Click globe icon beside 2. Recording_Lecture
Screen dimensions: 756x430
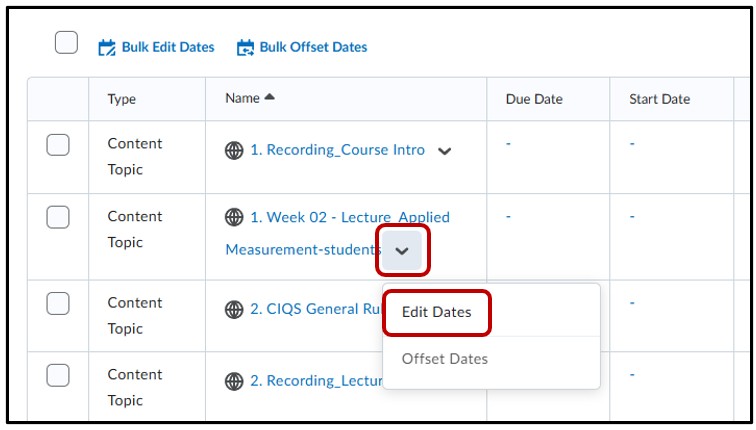tap(234, 381)
